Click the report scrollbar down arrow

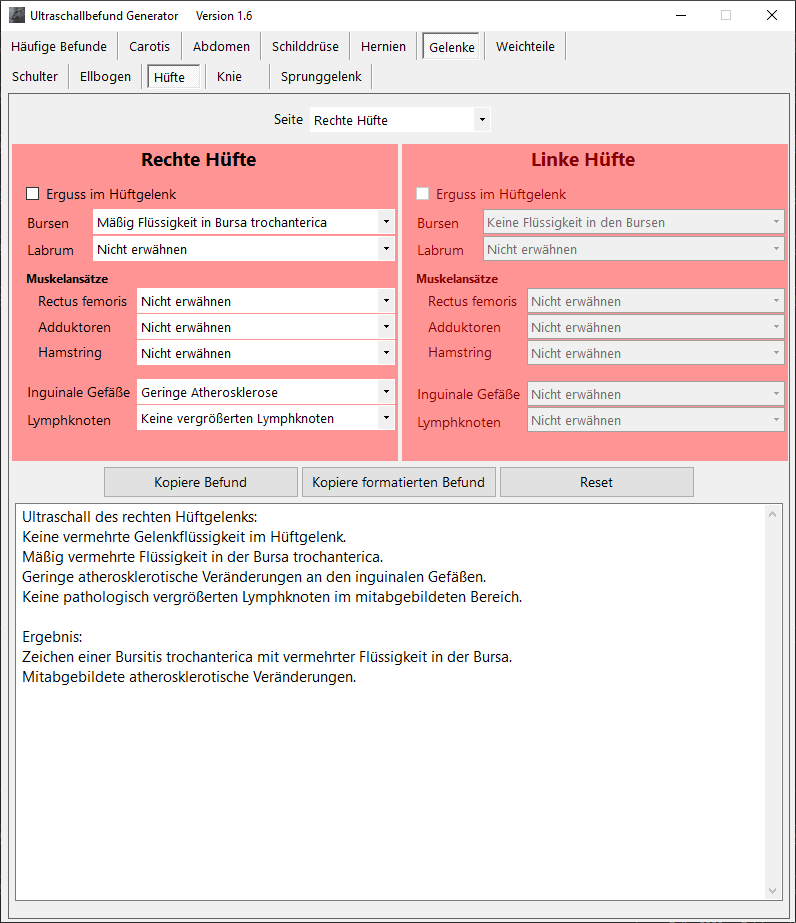pyautogui.click(x=772, y=890)
